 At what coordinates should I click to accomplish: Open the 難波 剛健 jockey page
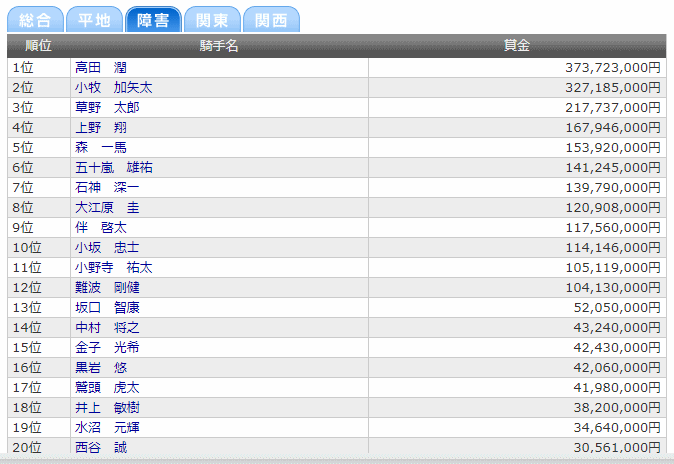tap(107, 288)
